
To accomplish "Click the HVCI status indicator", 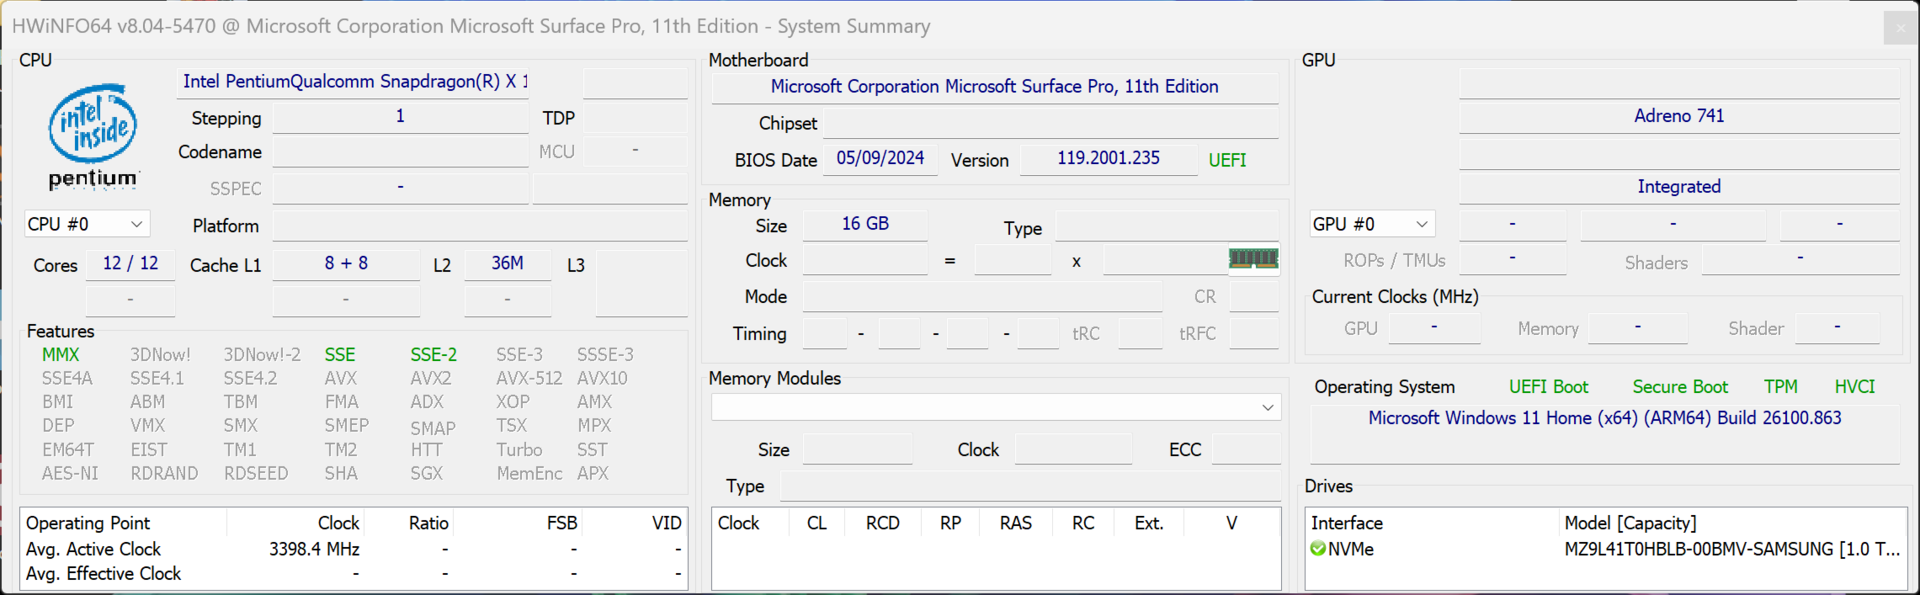I will (1854, 387).
